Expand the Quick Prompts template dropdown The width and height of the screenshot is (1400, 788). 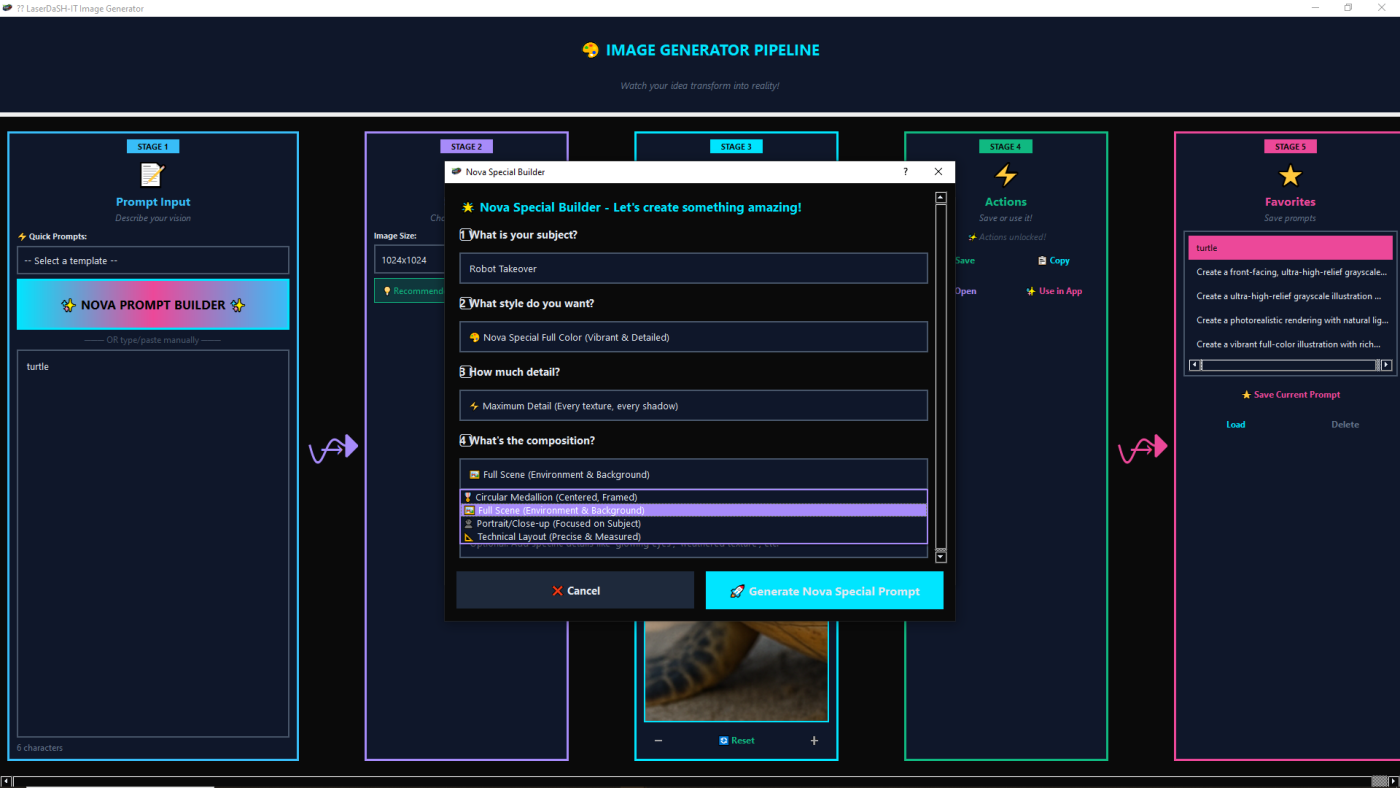coord(153,261)
